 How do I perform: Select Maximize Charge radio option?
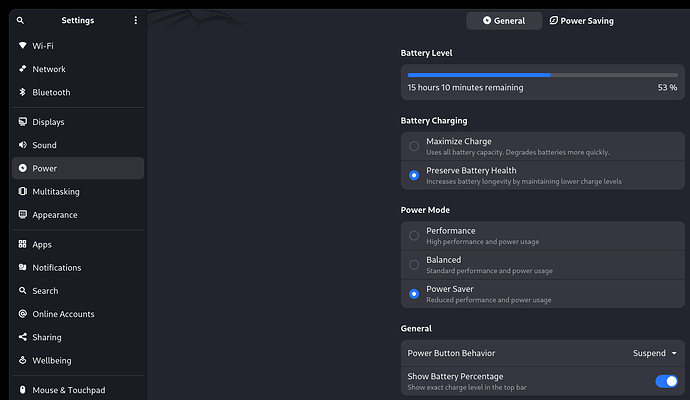[414, 146]
